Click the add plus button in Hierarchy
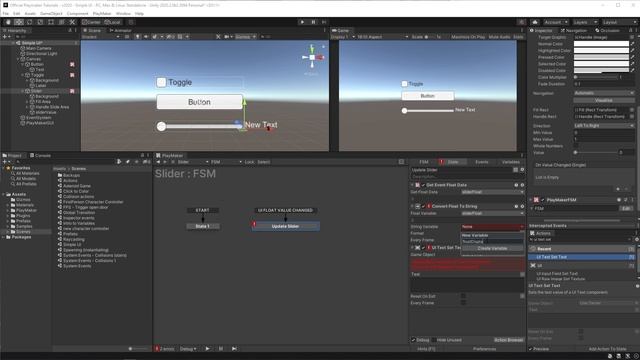The image size is (640, 360). [x=5, y=37]
